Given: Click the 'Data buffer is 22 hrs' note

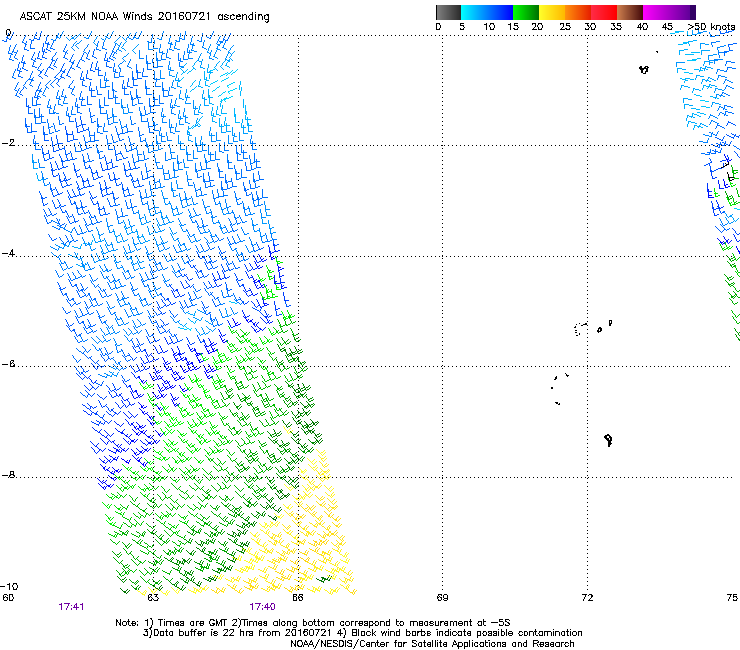Looking at the screenshot, I should (362, 633).
